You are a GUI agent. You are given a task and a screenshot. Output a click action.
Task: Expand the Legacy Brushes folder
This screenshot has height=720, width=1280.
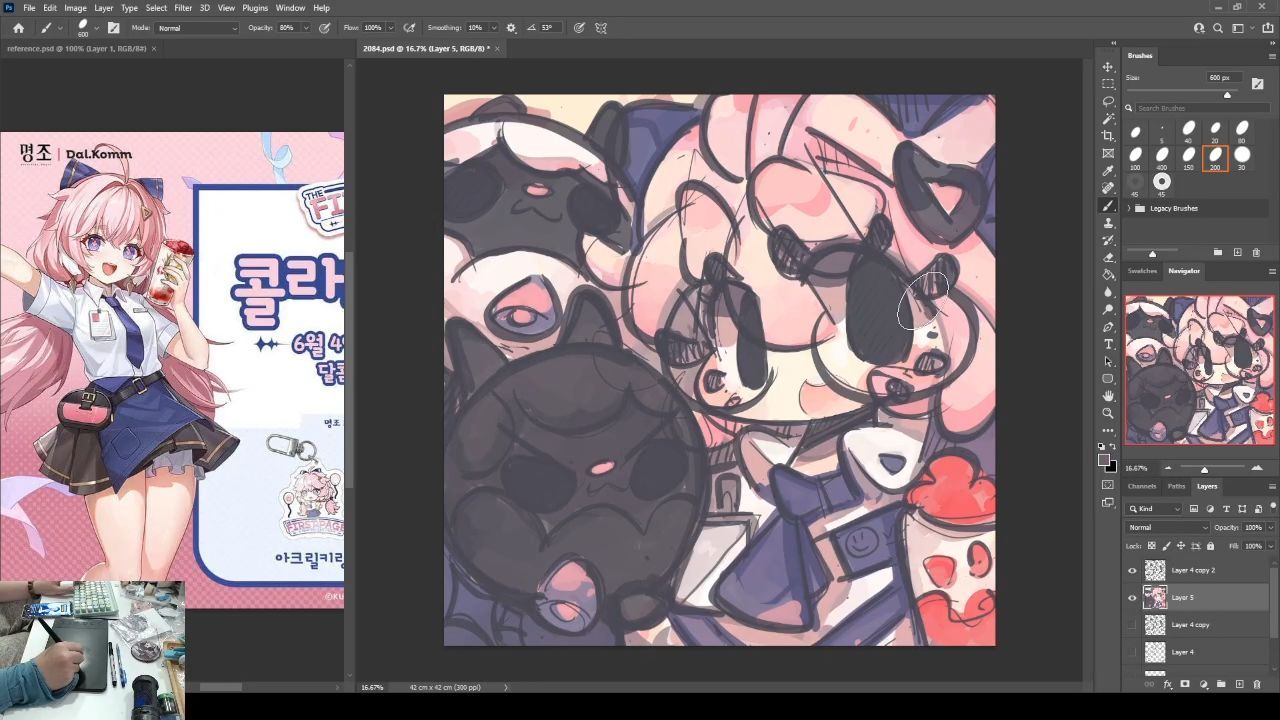(1129, 208)
